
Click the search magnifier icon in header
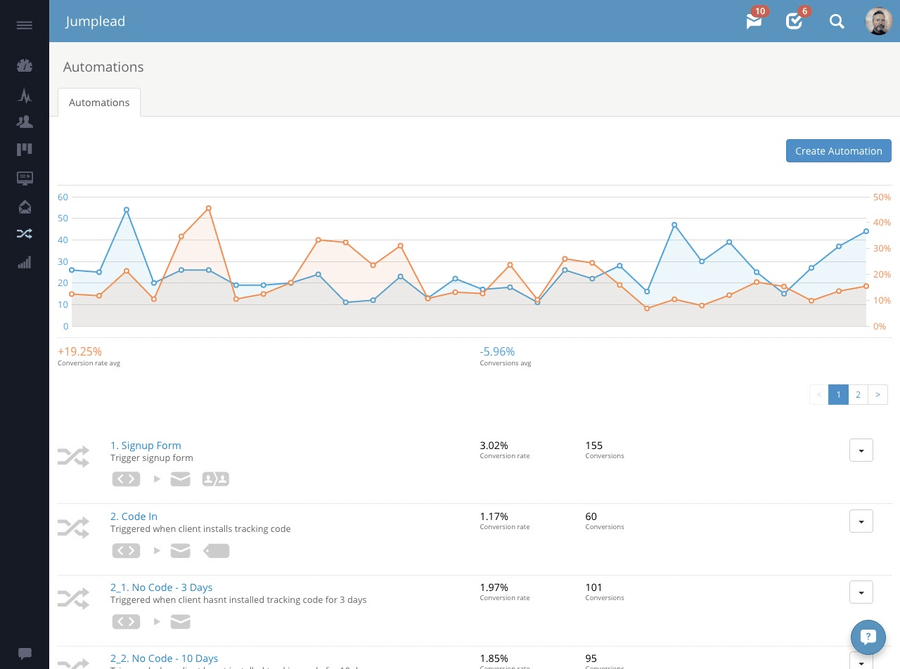click(x=837, y=21)
